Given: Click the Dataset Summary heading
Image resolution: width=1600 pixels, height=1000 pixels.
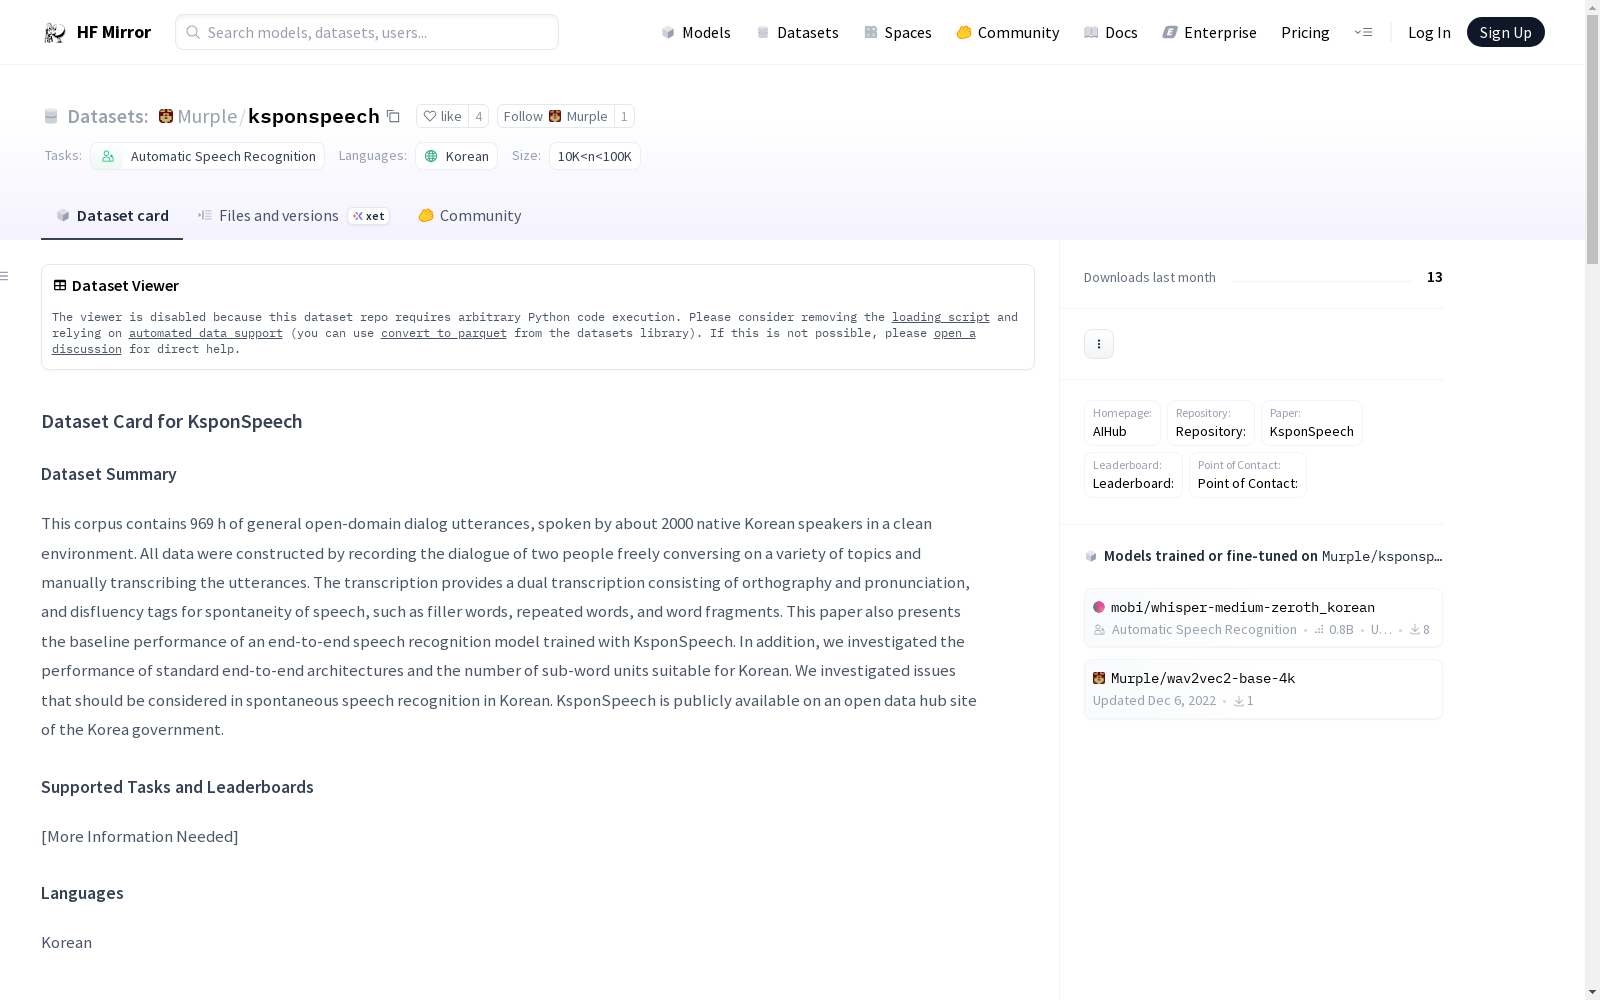Looking at the screenshot, I should (109, 474).
